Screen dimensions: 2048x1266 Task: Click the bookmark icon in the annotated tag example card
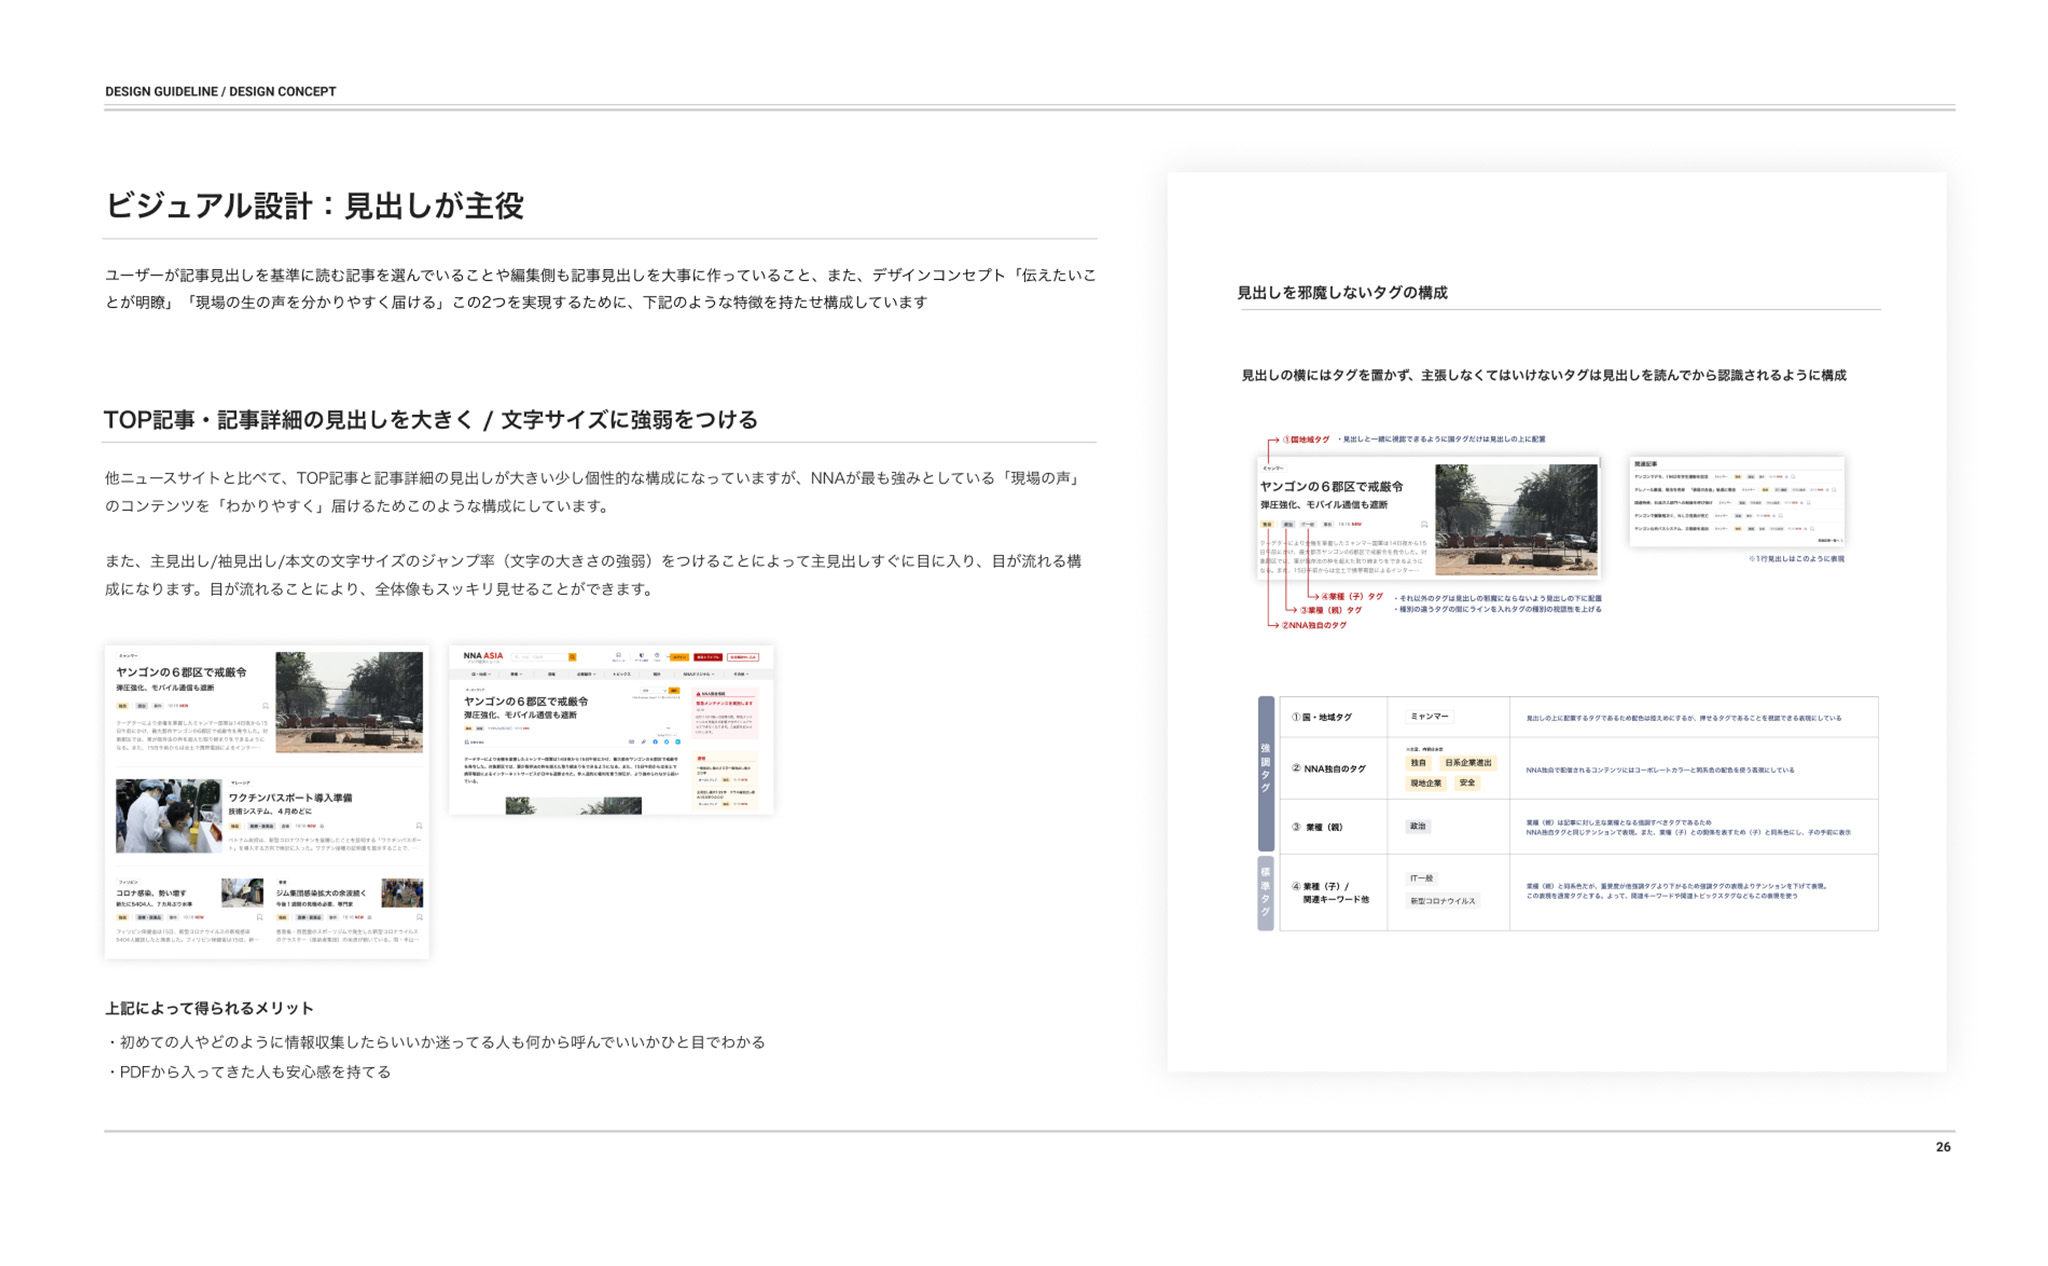(1424, 524)
